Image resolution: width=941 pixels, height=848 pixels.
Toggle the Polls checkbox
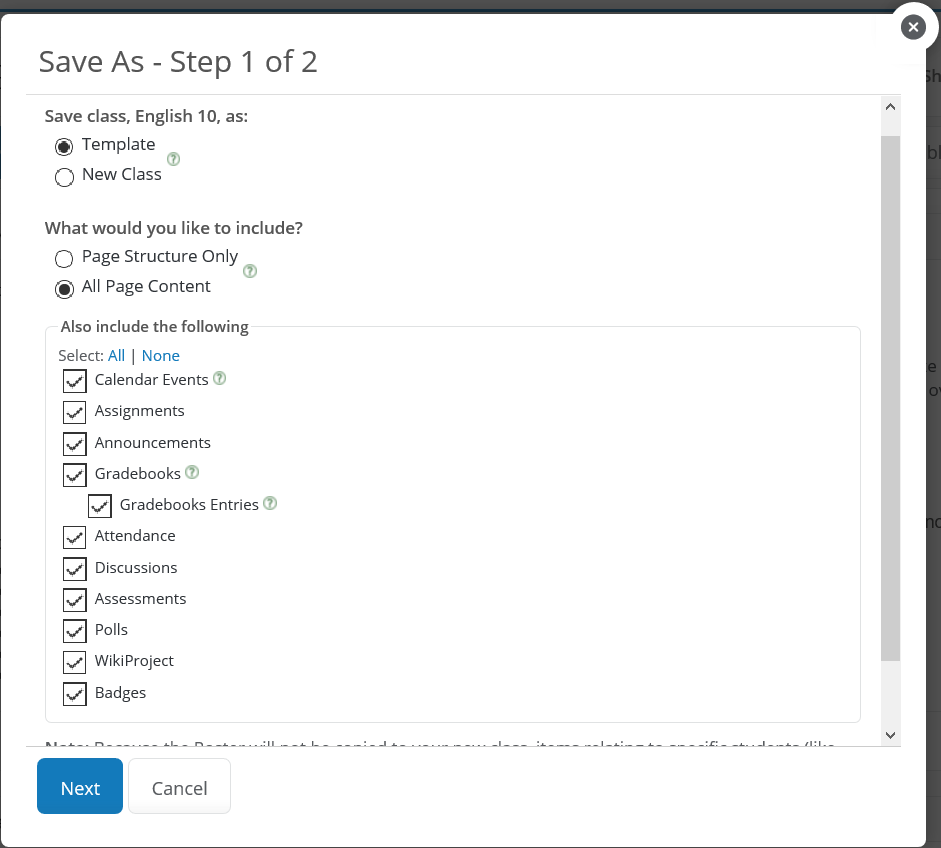pos(74,631)
